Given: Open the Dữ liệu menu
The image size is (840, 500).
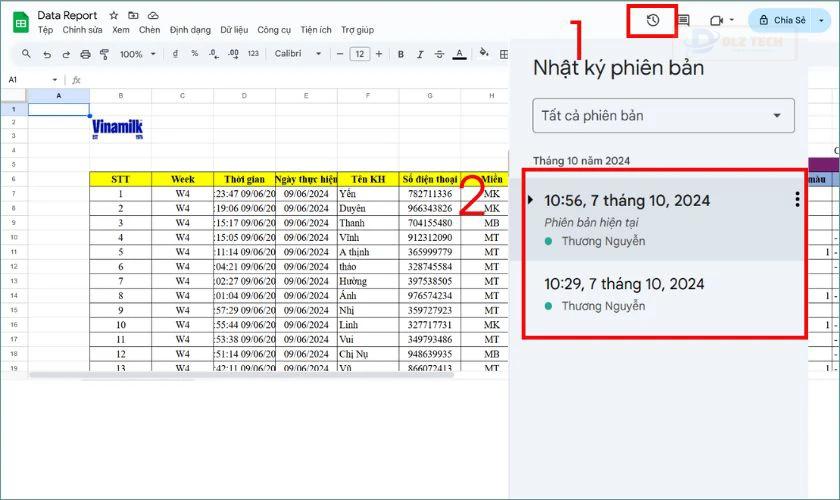Looking at the screenshot, I should [x=234, y=30].
